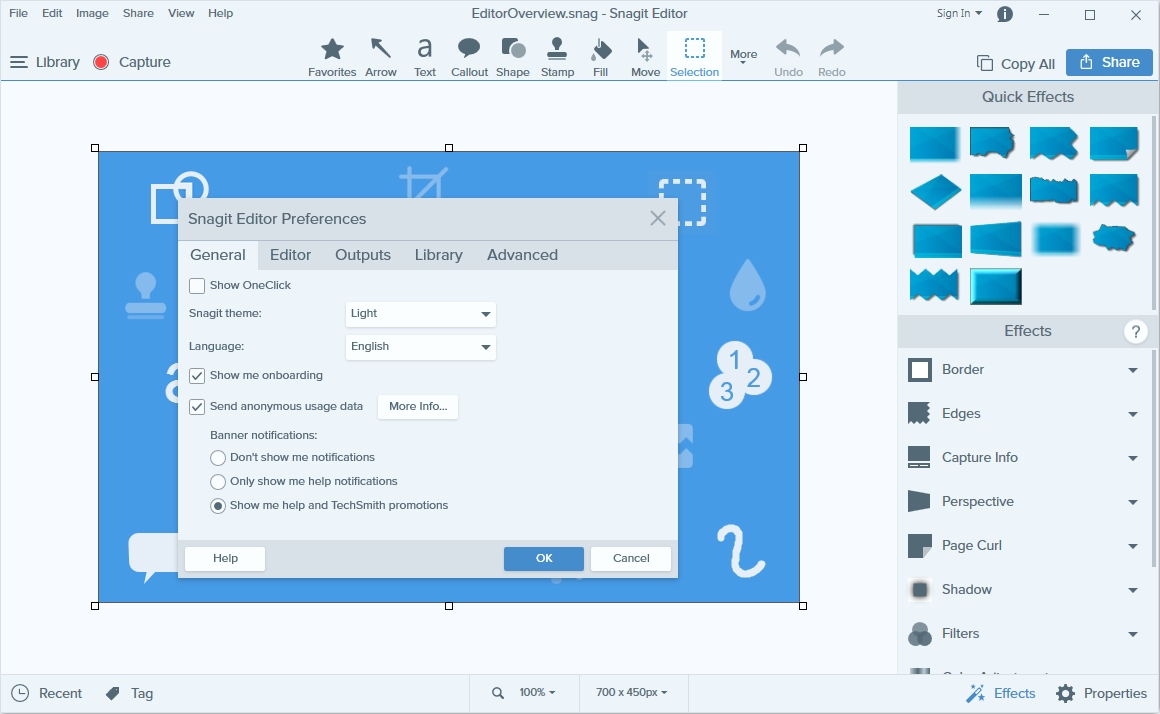Expand the Border effect options

(x=1133, y=370)
